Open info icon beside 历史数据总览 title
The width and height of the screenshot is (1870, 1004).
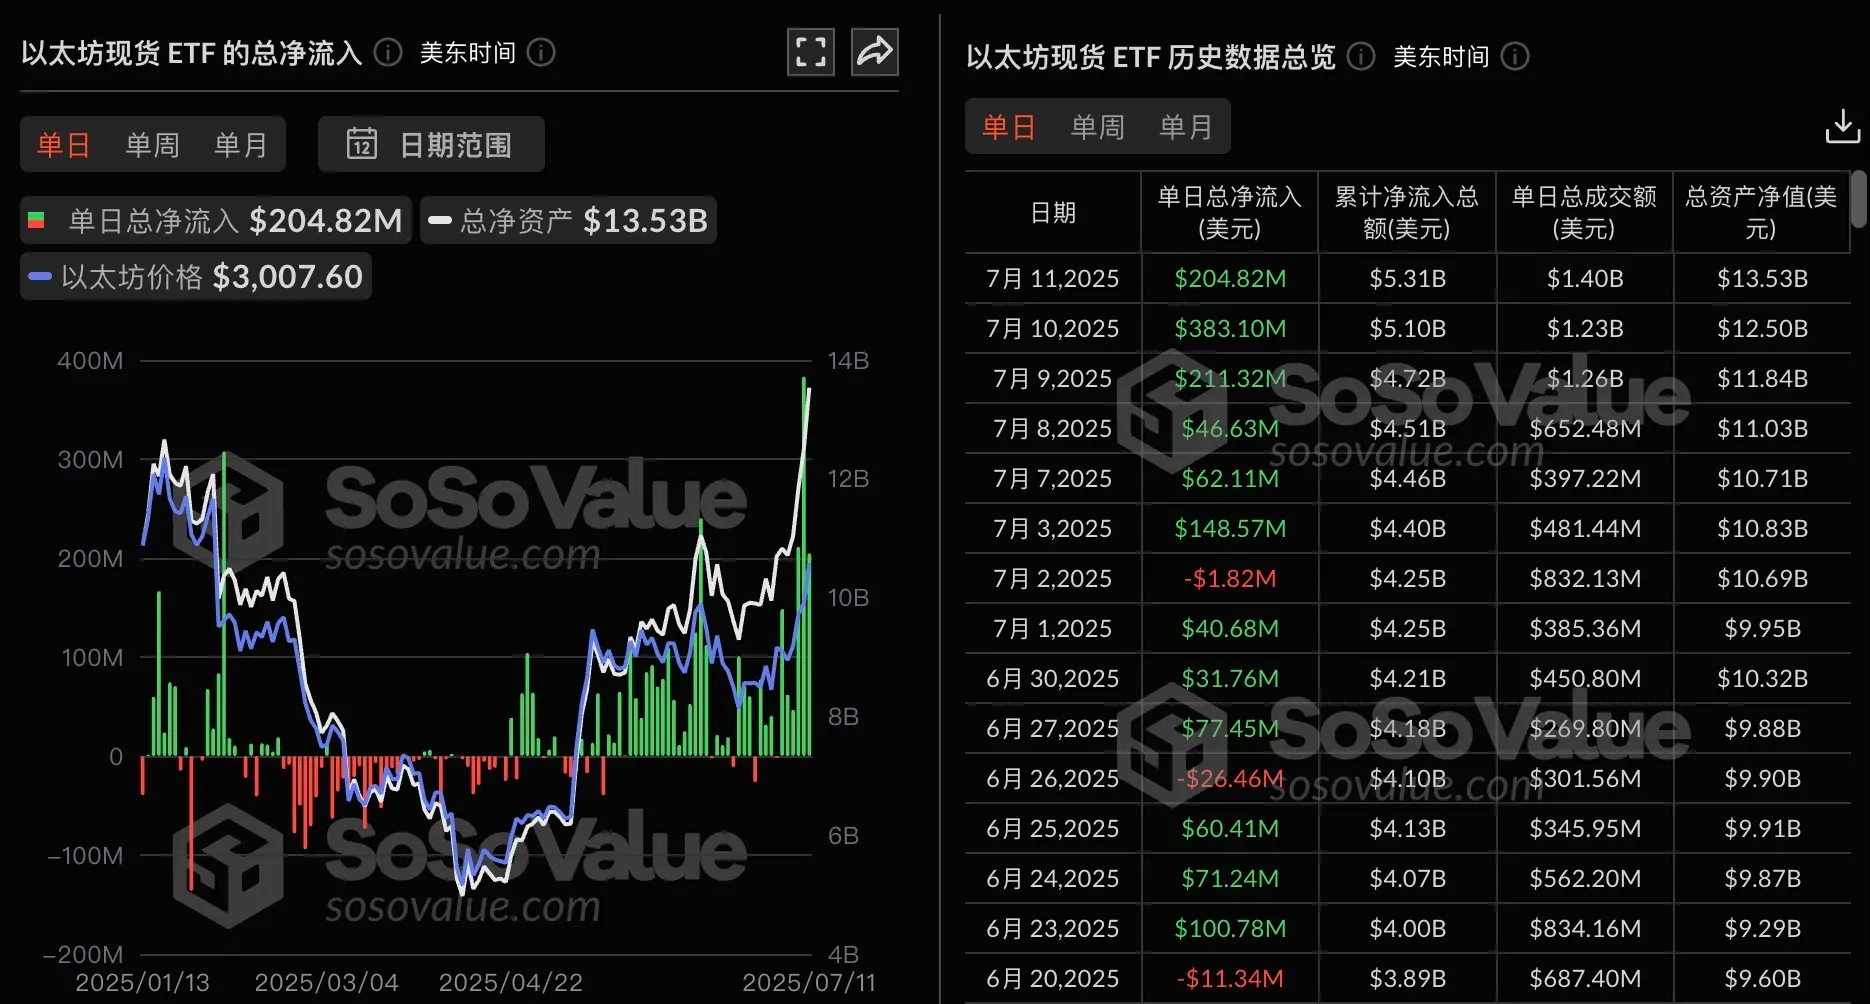(x=1361, y=56)
